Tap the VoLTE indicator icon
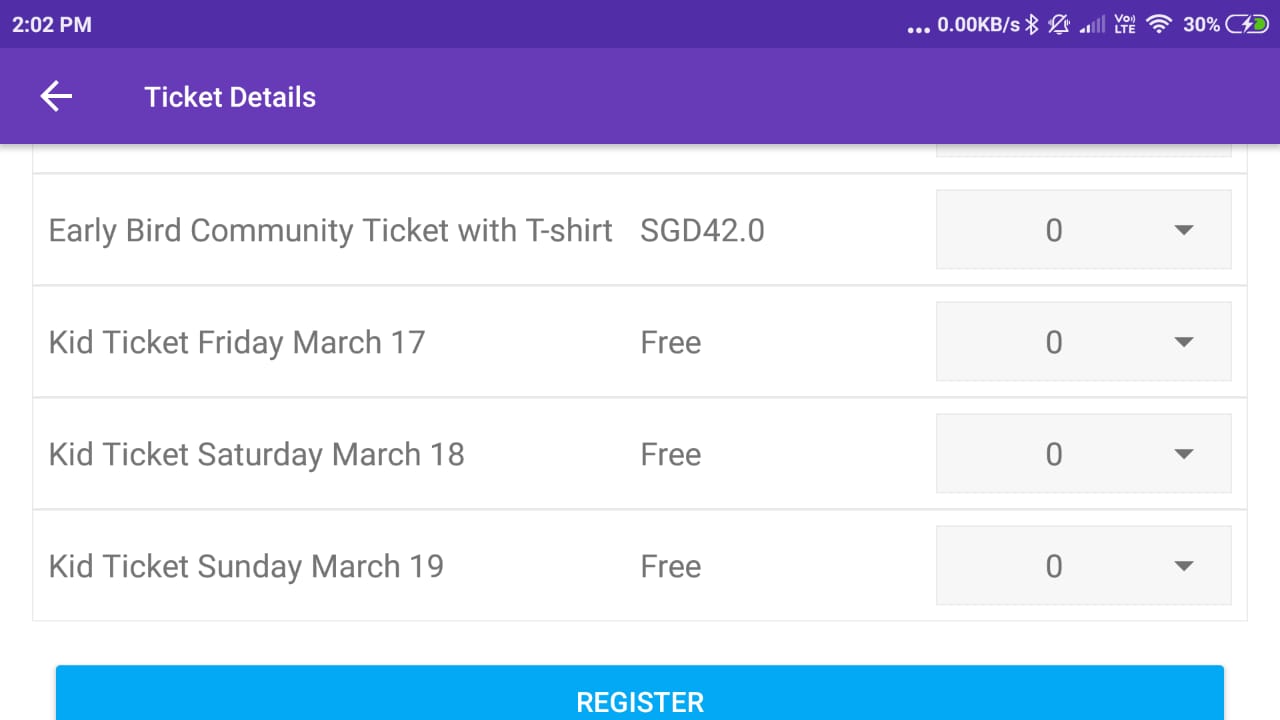The width and height of the screenshot is (1280, 720). coord(1125,25)
